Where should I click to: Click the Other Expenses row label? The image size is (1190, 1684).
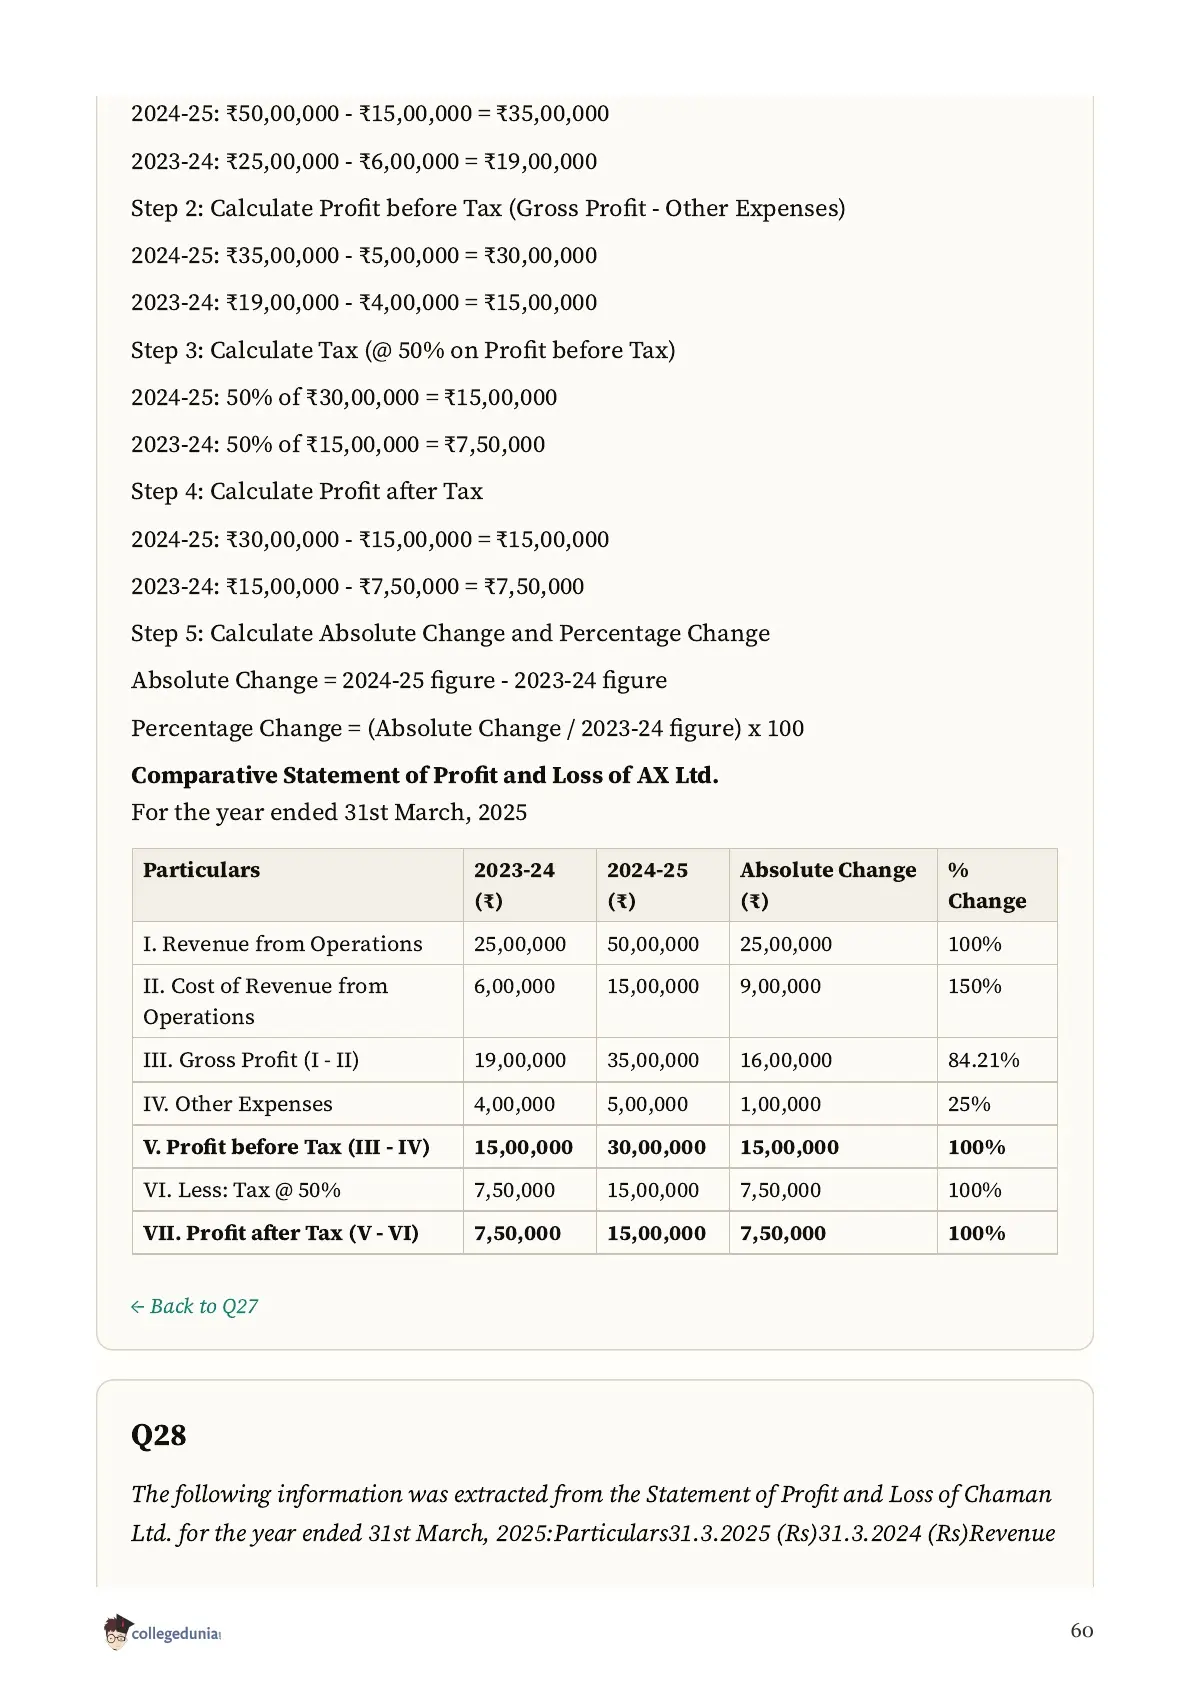[237, 1104]
